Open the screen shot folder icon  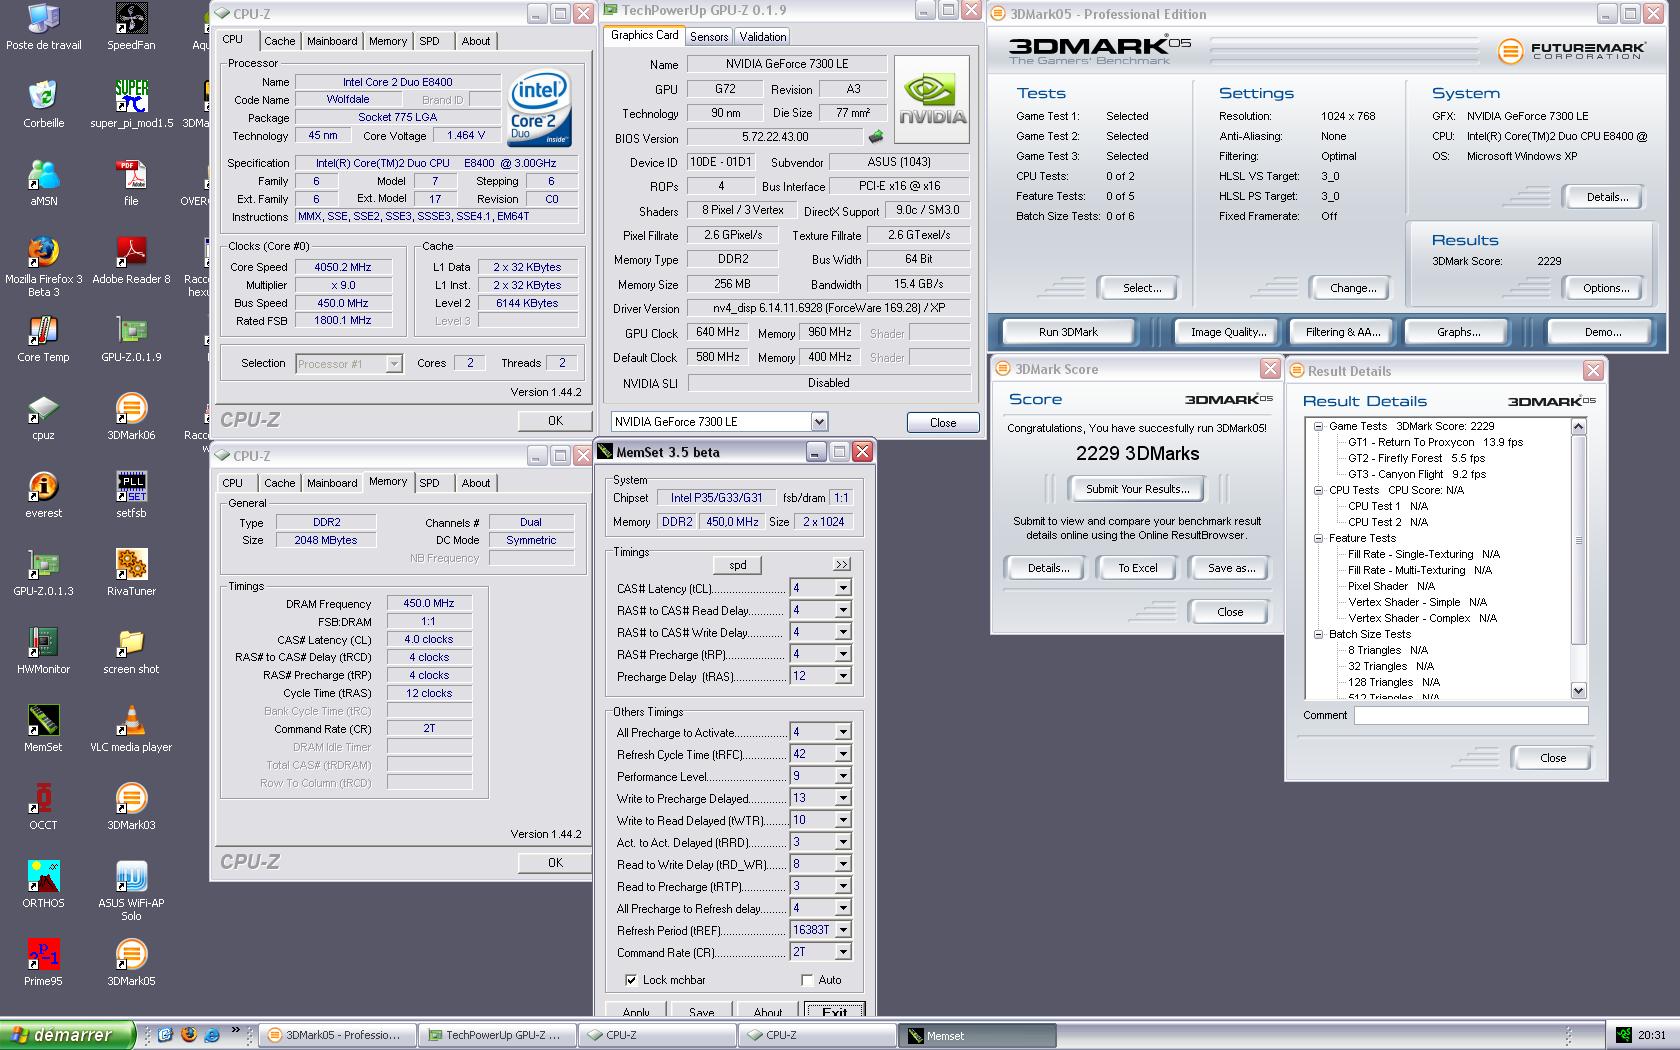pos(131,651)
